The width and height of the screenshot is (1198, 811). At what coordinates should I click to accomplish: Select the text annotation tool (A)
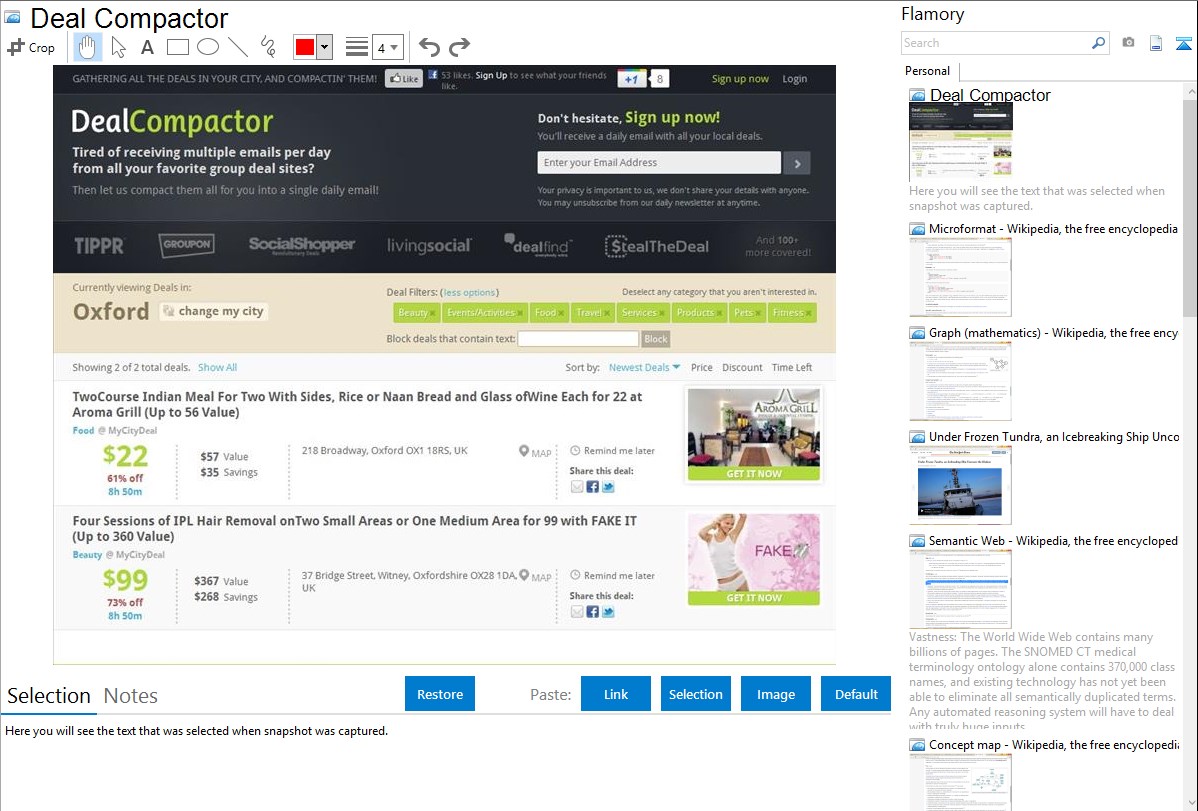pyautogui.click(x=147, y=47)
